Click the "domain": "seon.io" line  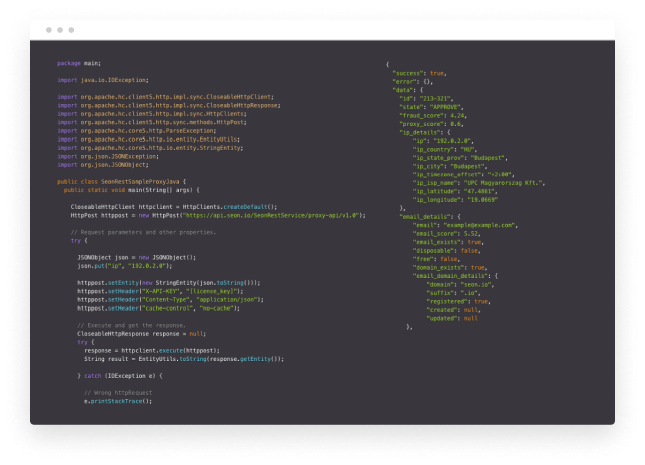(x=460, y=284)
